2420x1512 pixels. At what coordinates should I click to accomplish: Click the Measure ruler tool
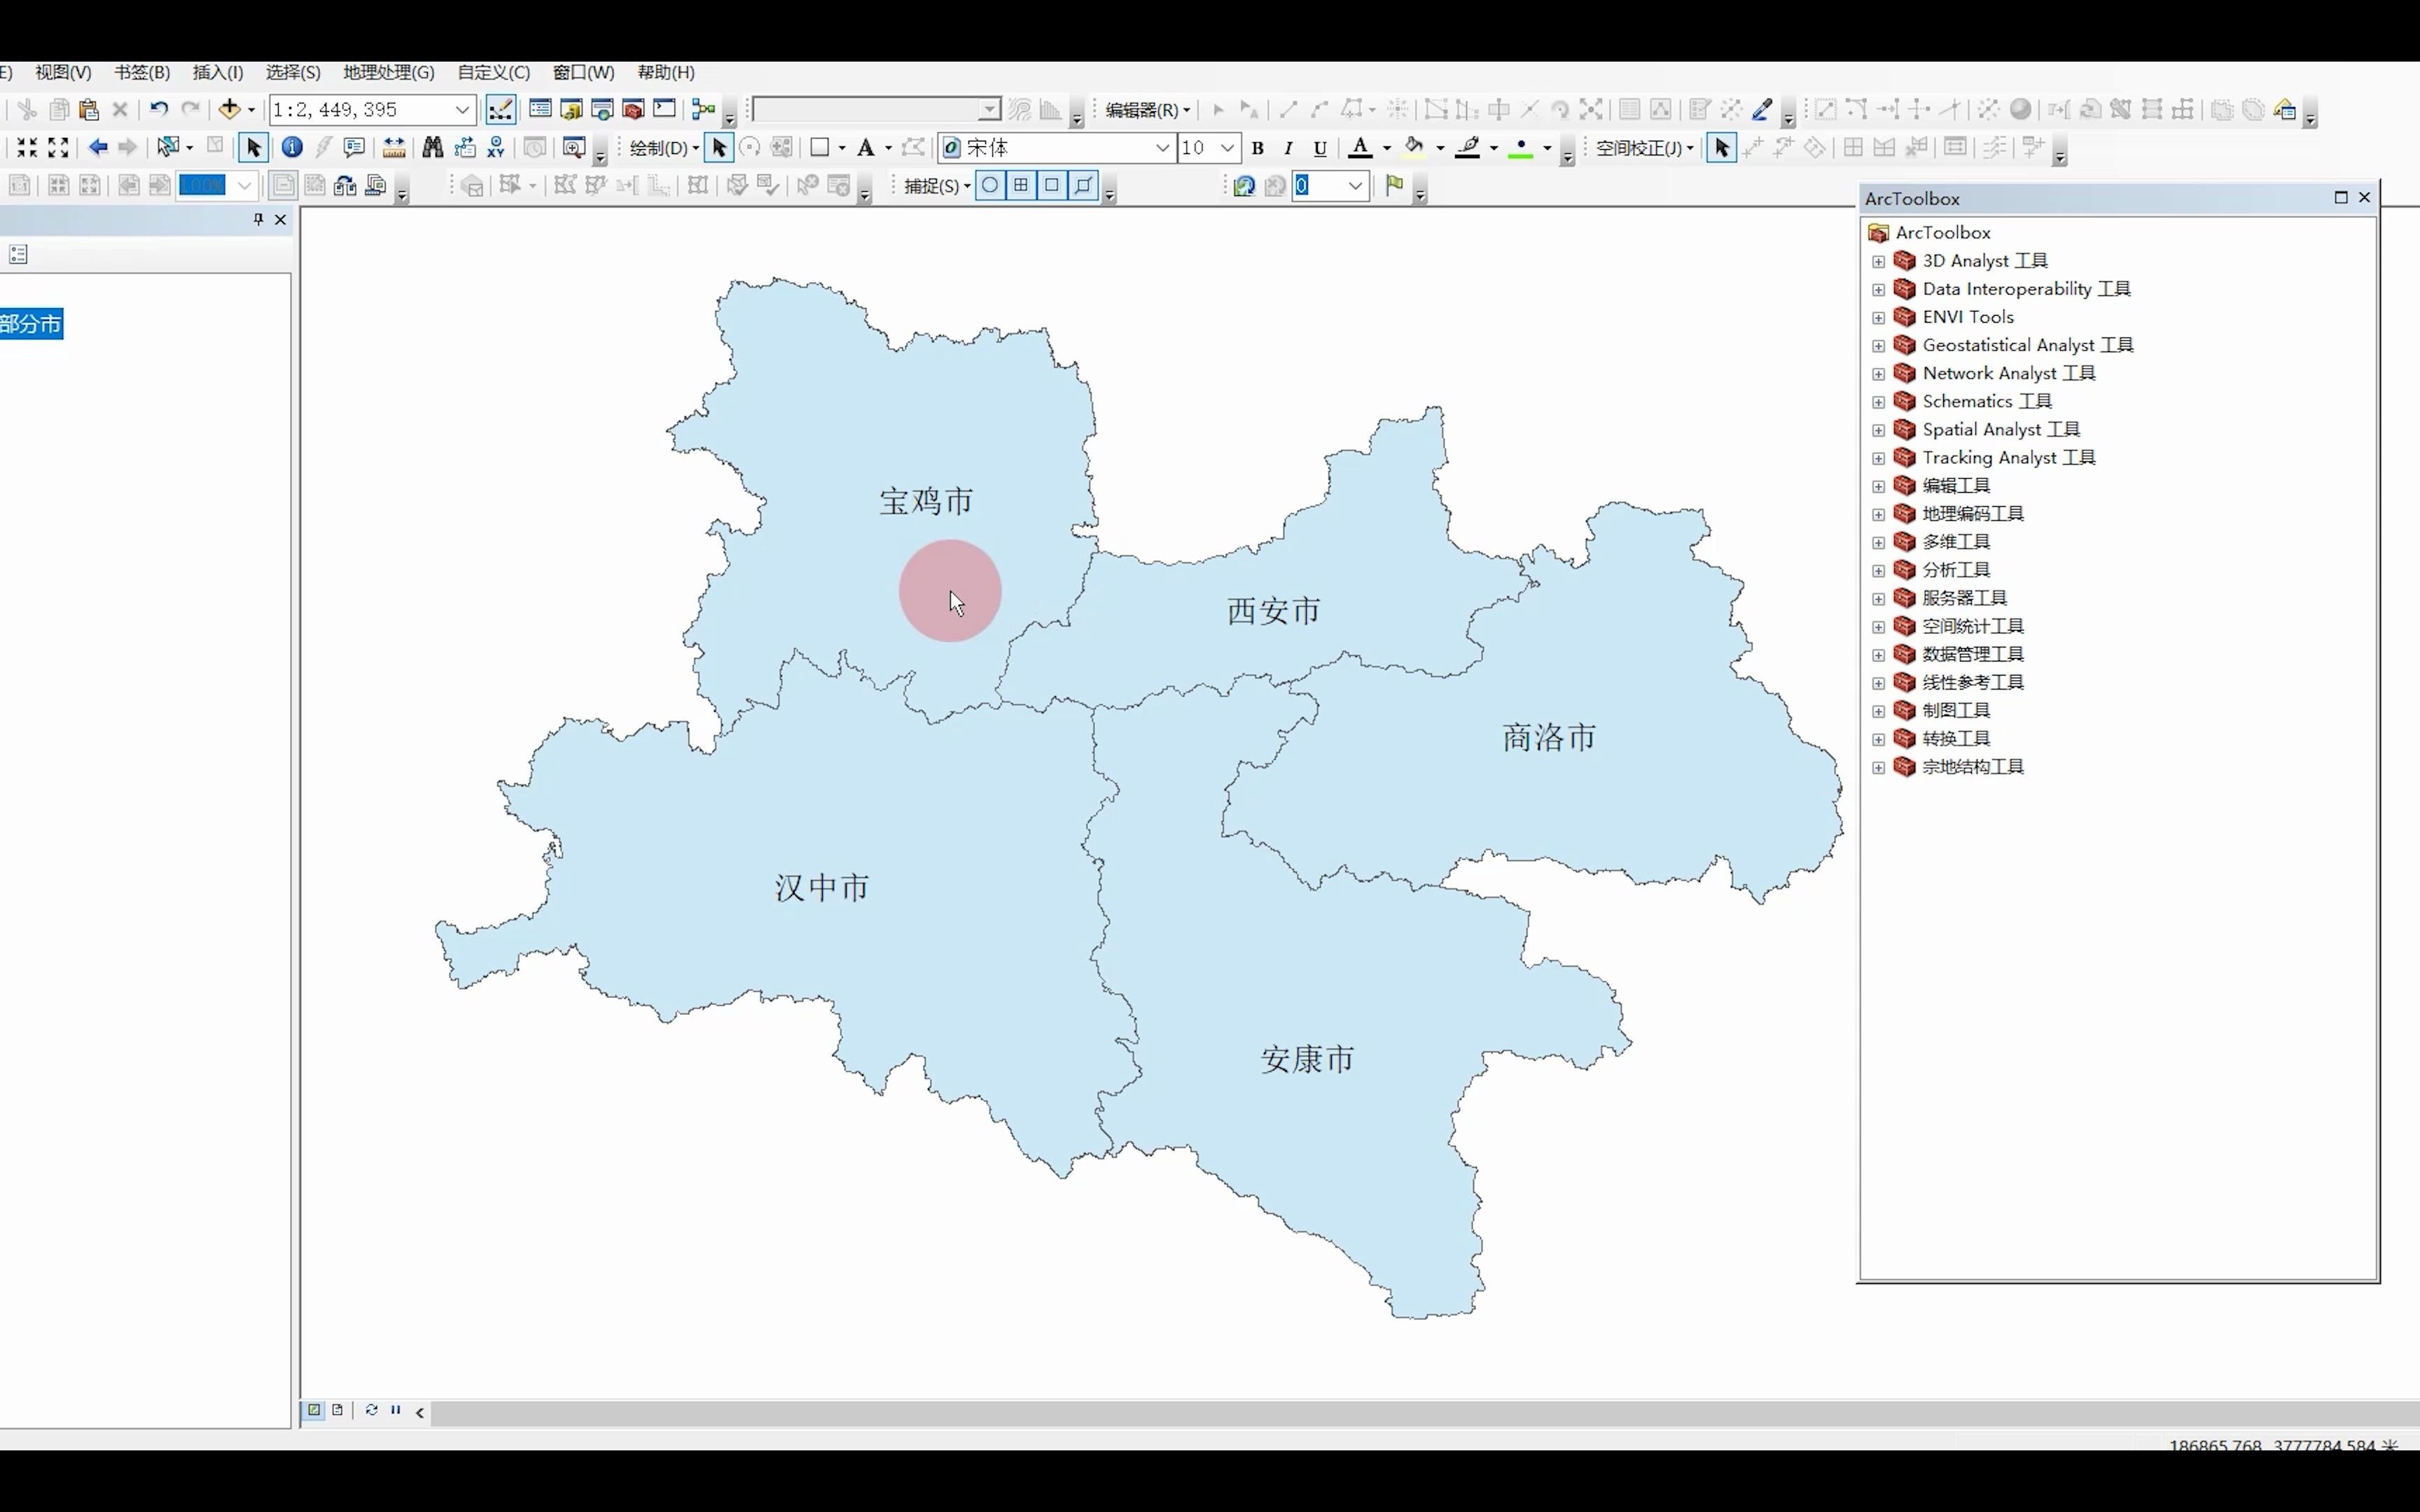point(394,148)
